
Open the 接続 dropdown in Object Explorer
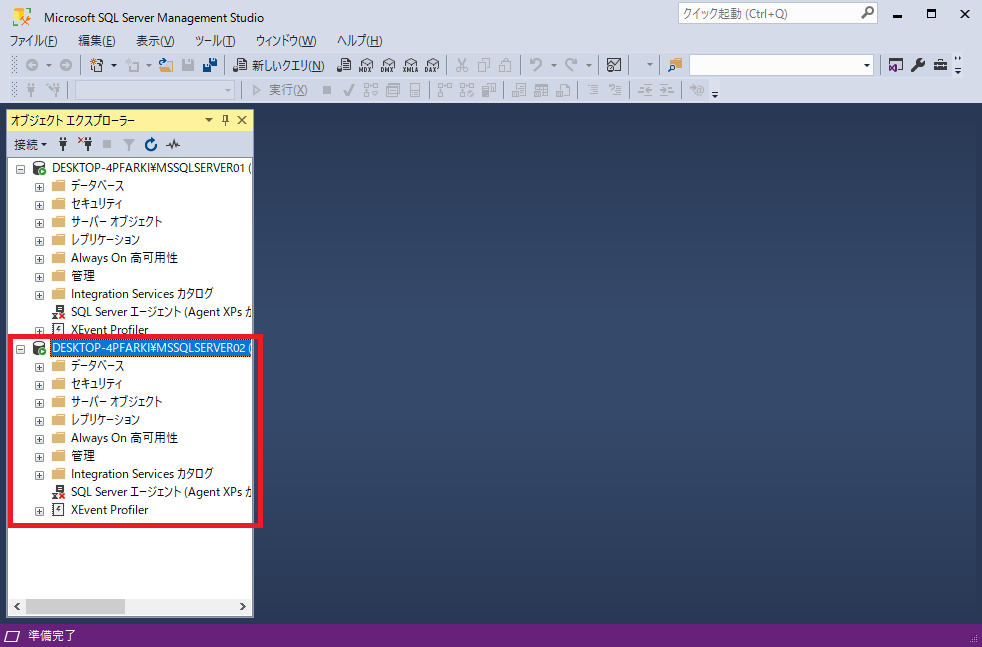pyautogui.click(x=30, y=144)
